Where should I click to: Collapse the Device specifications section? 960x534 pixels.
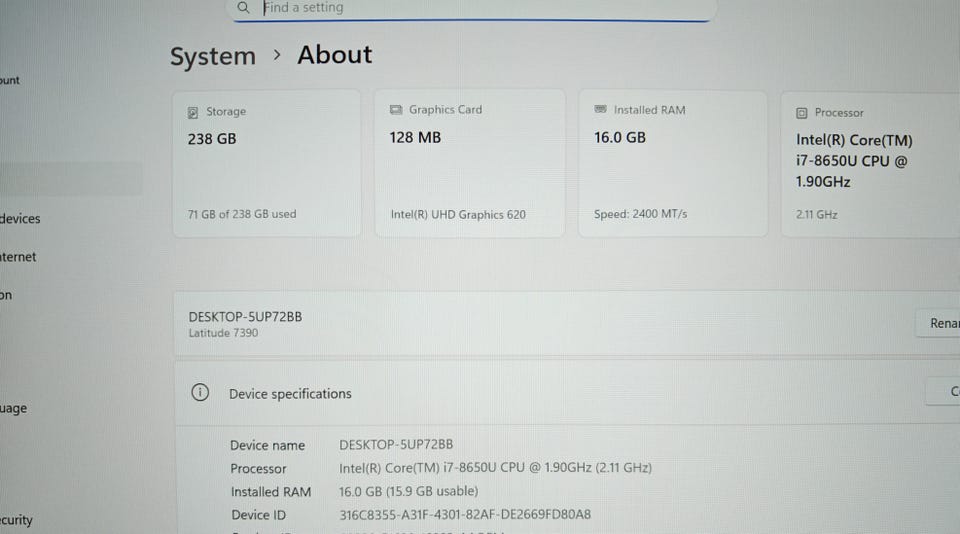pos(566,393)
